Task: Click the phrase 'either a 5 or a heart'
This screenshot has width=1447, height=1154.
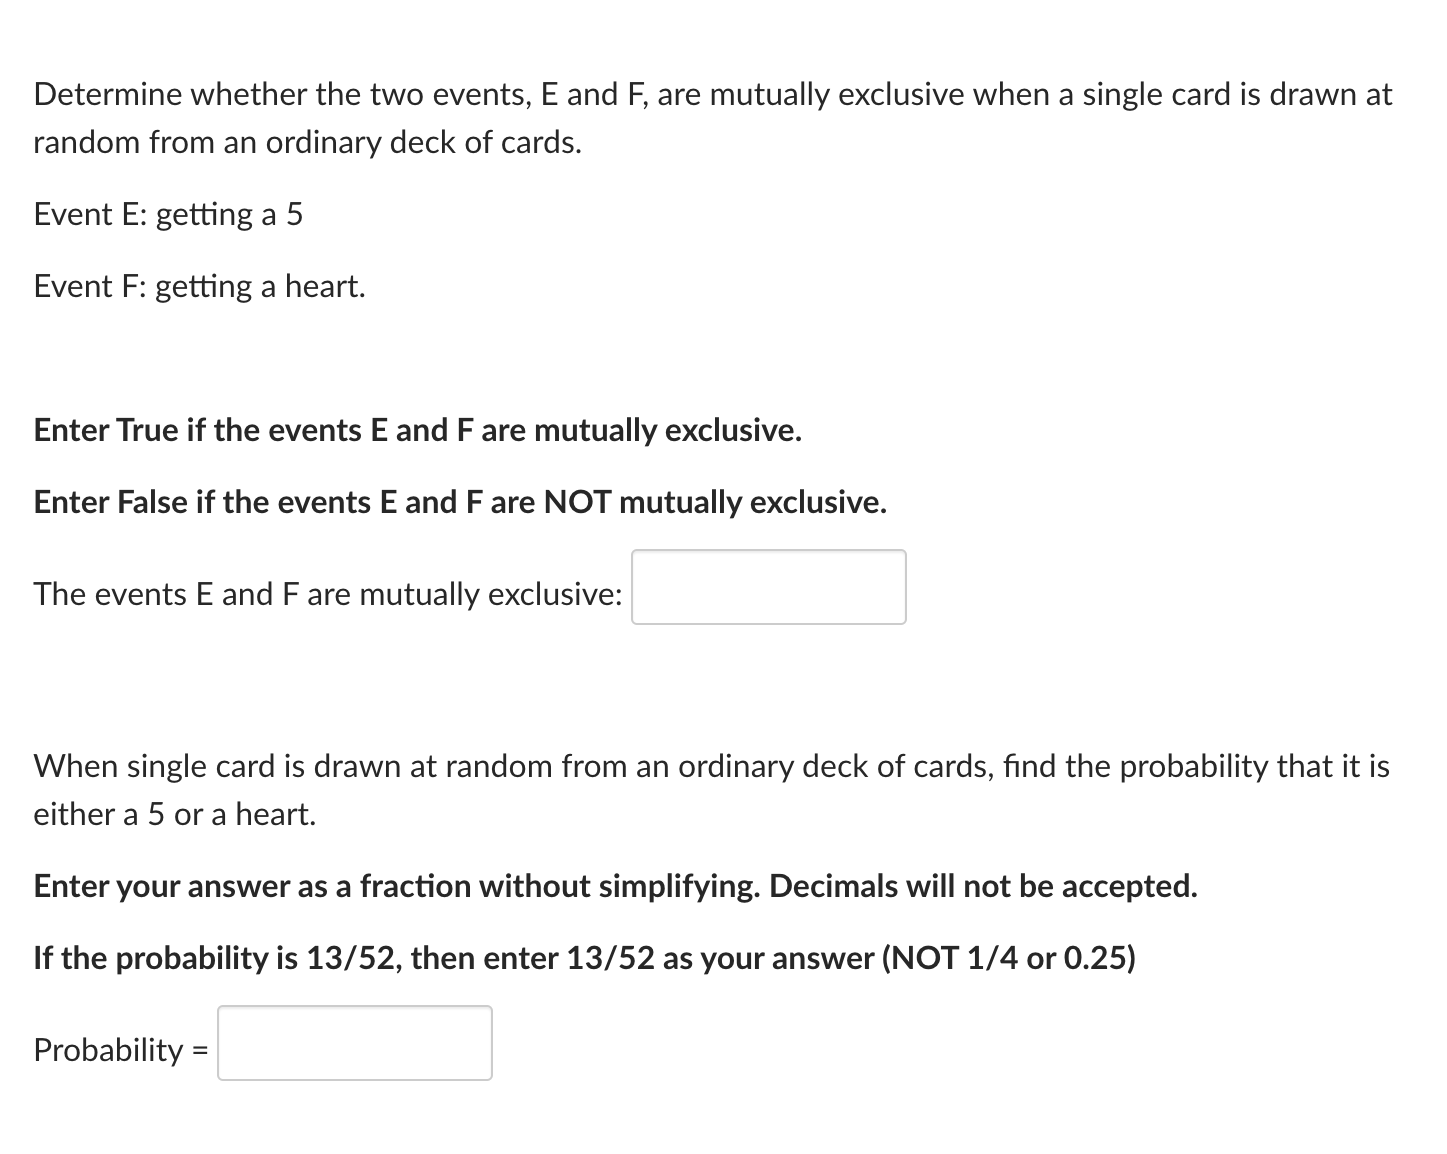Action: click(x=173, y=813)
